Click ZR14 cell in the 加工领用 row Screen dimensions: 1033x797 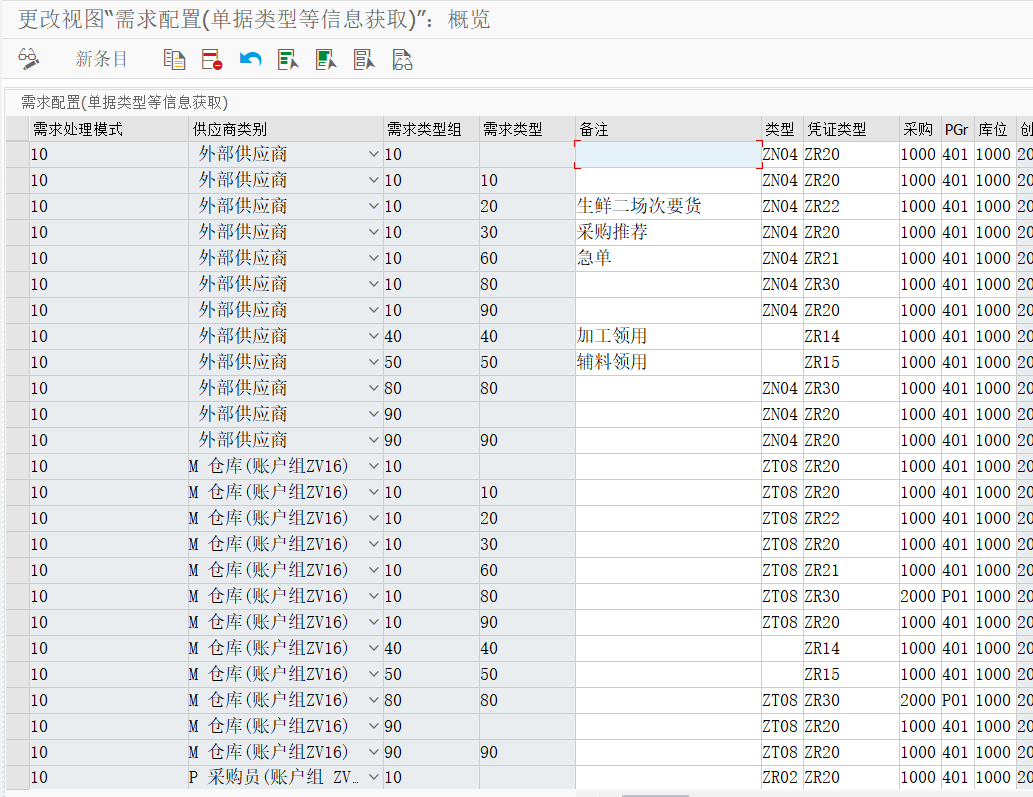[851, 336]
